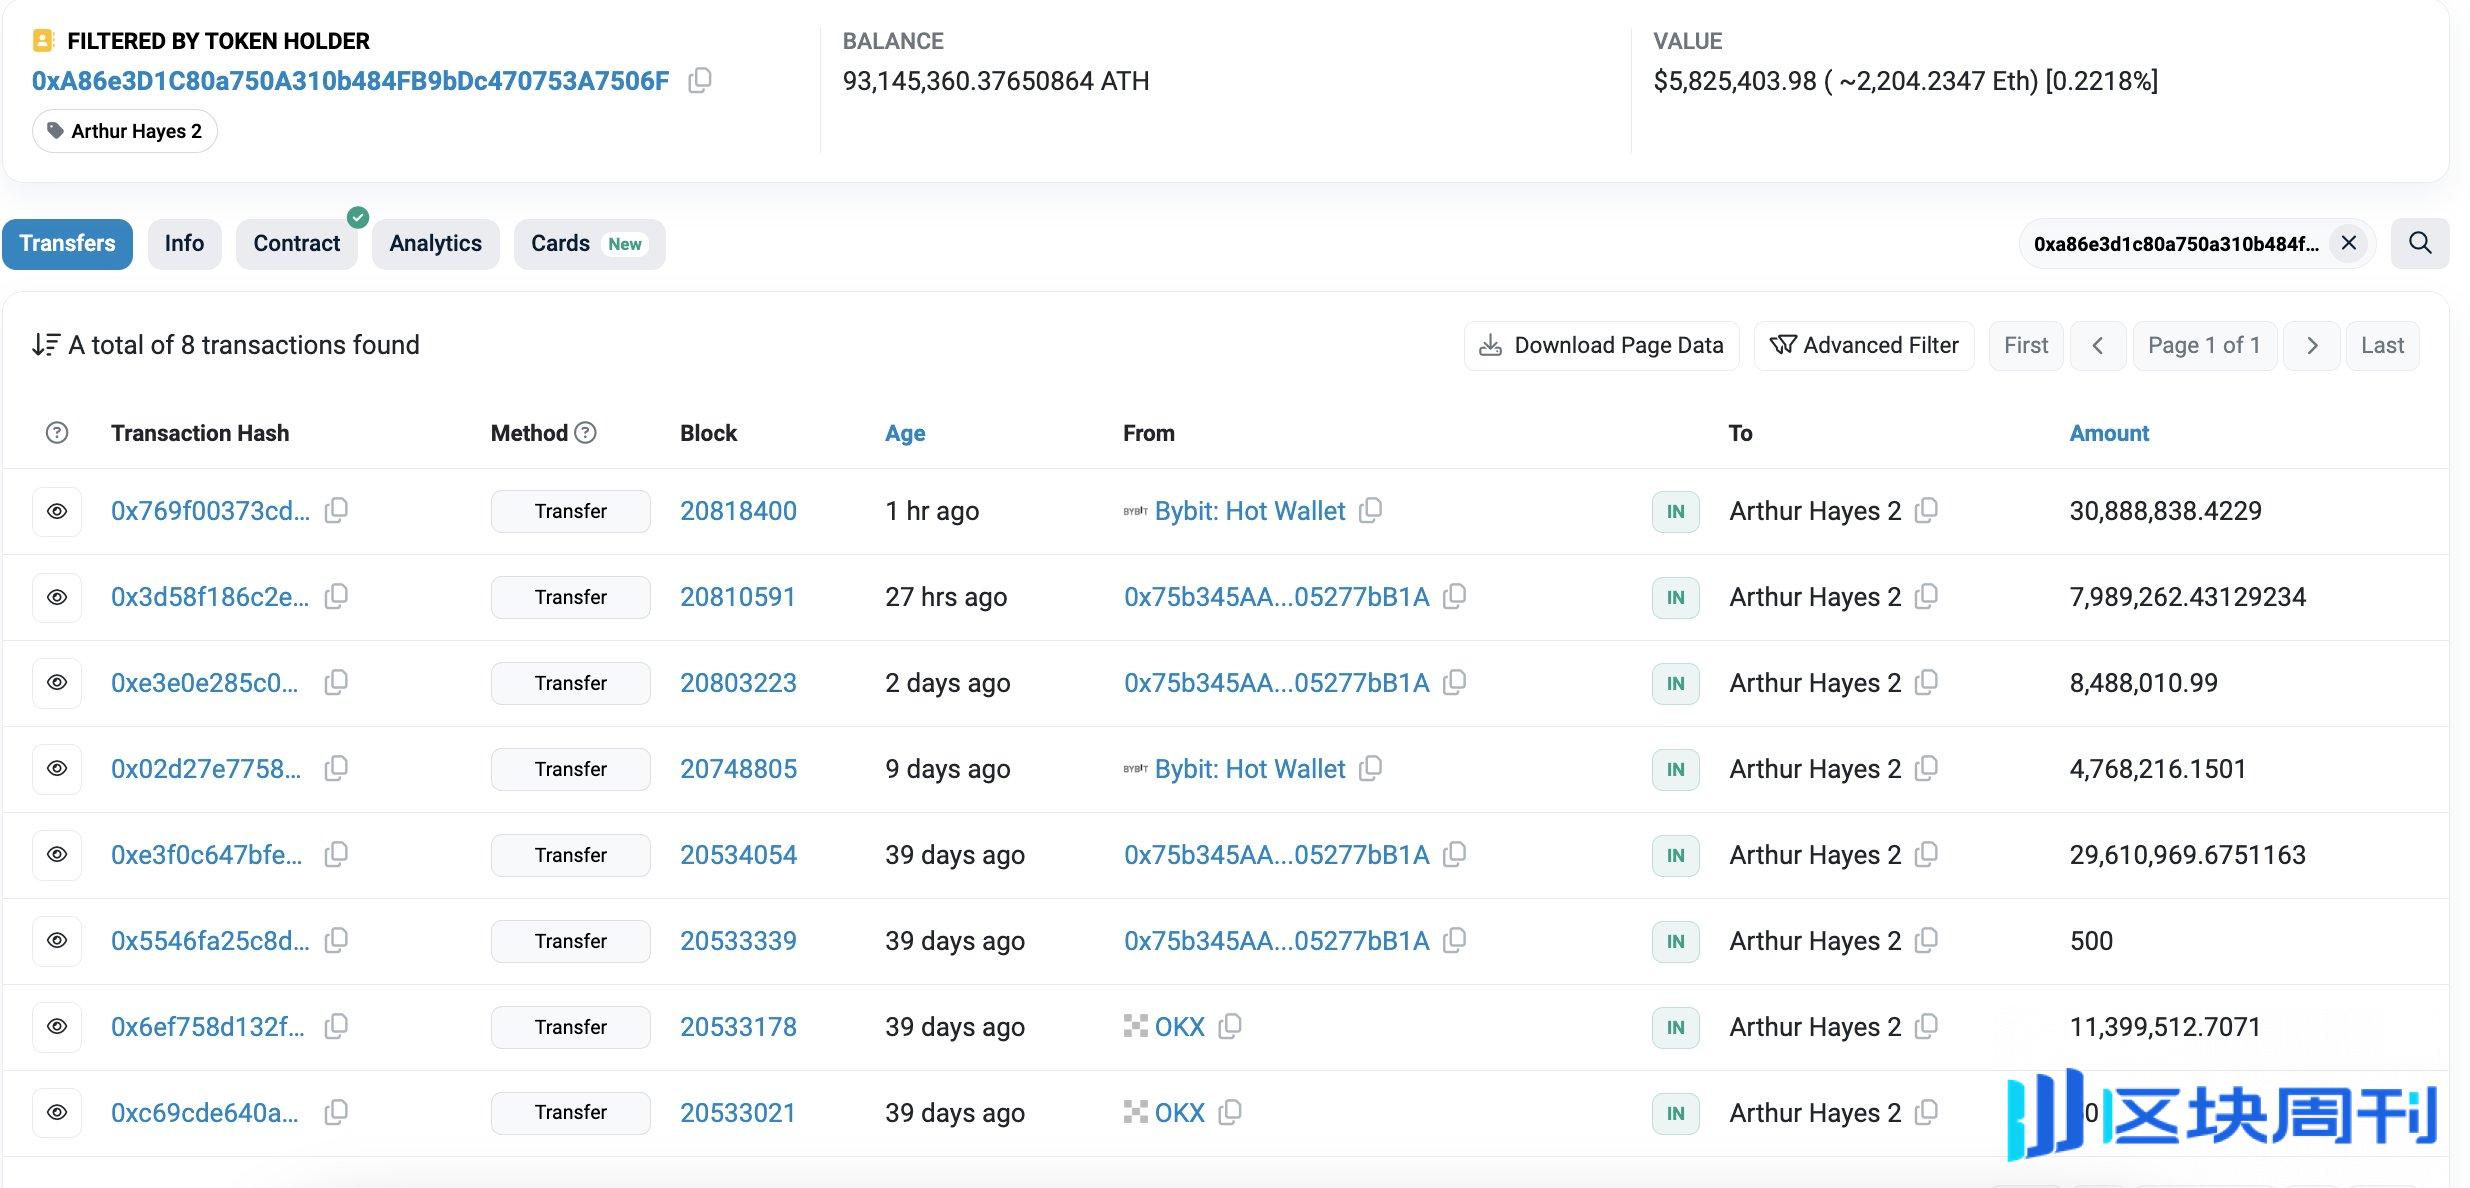Toggle details eye for 0x5546fa25c8d row
Screen dimensions: 2470x1188
(x=57, y=941)
